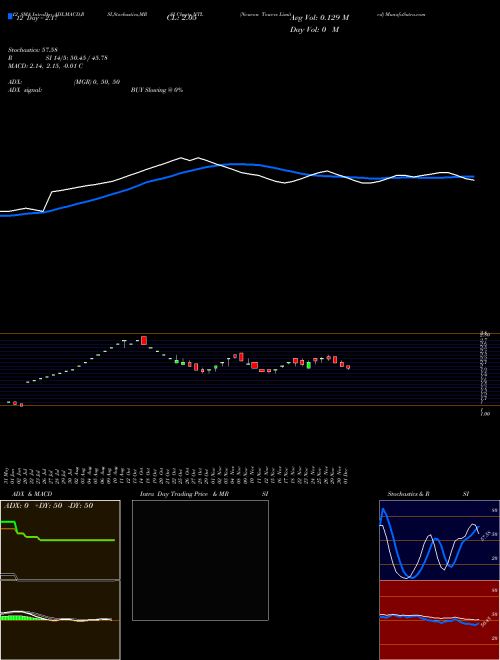The width and height of the screenshot is (500, 660).
Task: Open the empty Intra Day Trading Price panel
Action: 200,560
